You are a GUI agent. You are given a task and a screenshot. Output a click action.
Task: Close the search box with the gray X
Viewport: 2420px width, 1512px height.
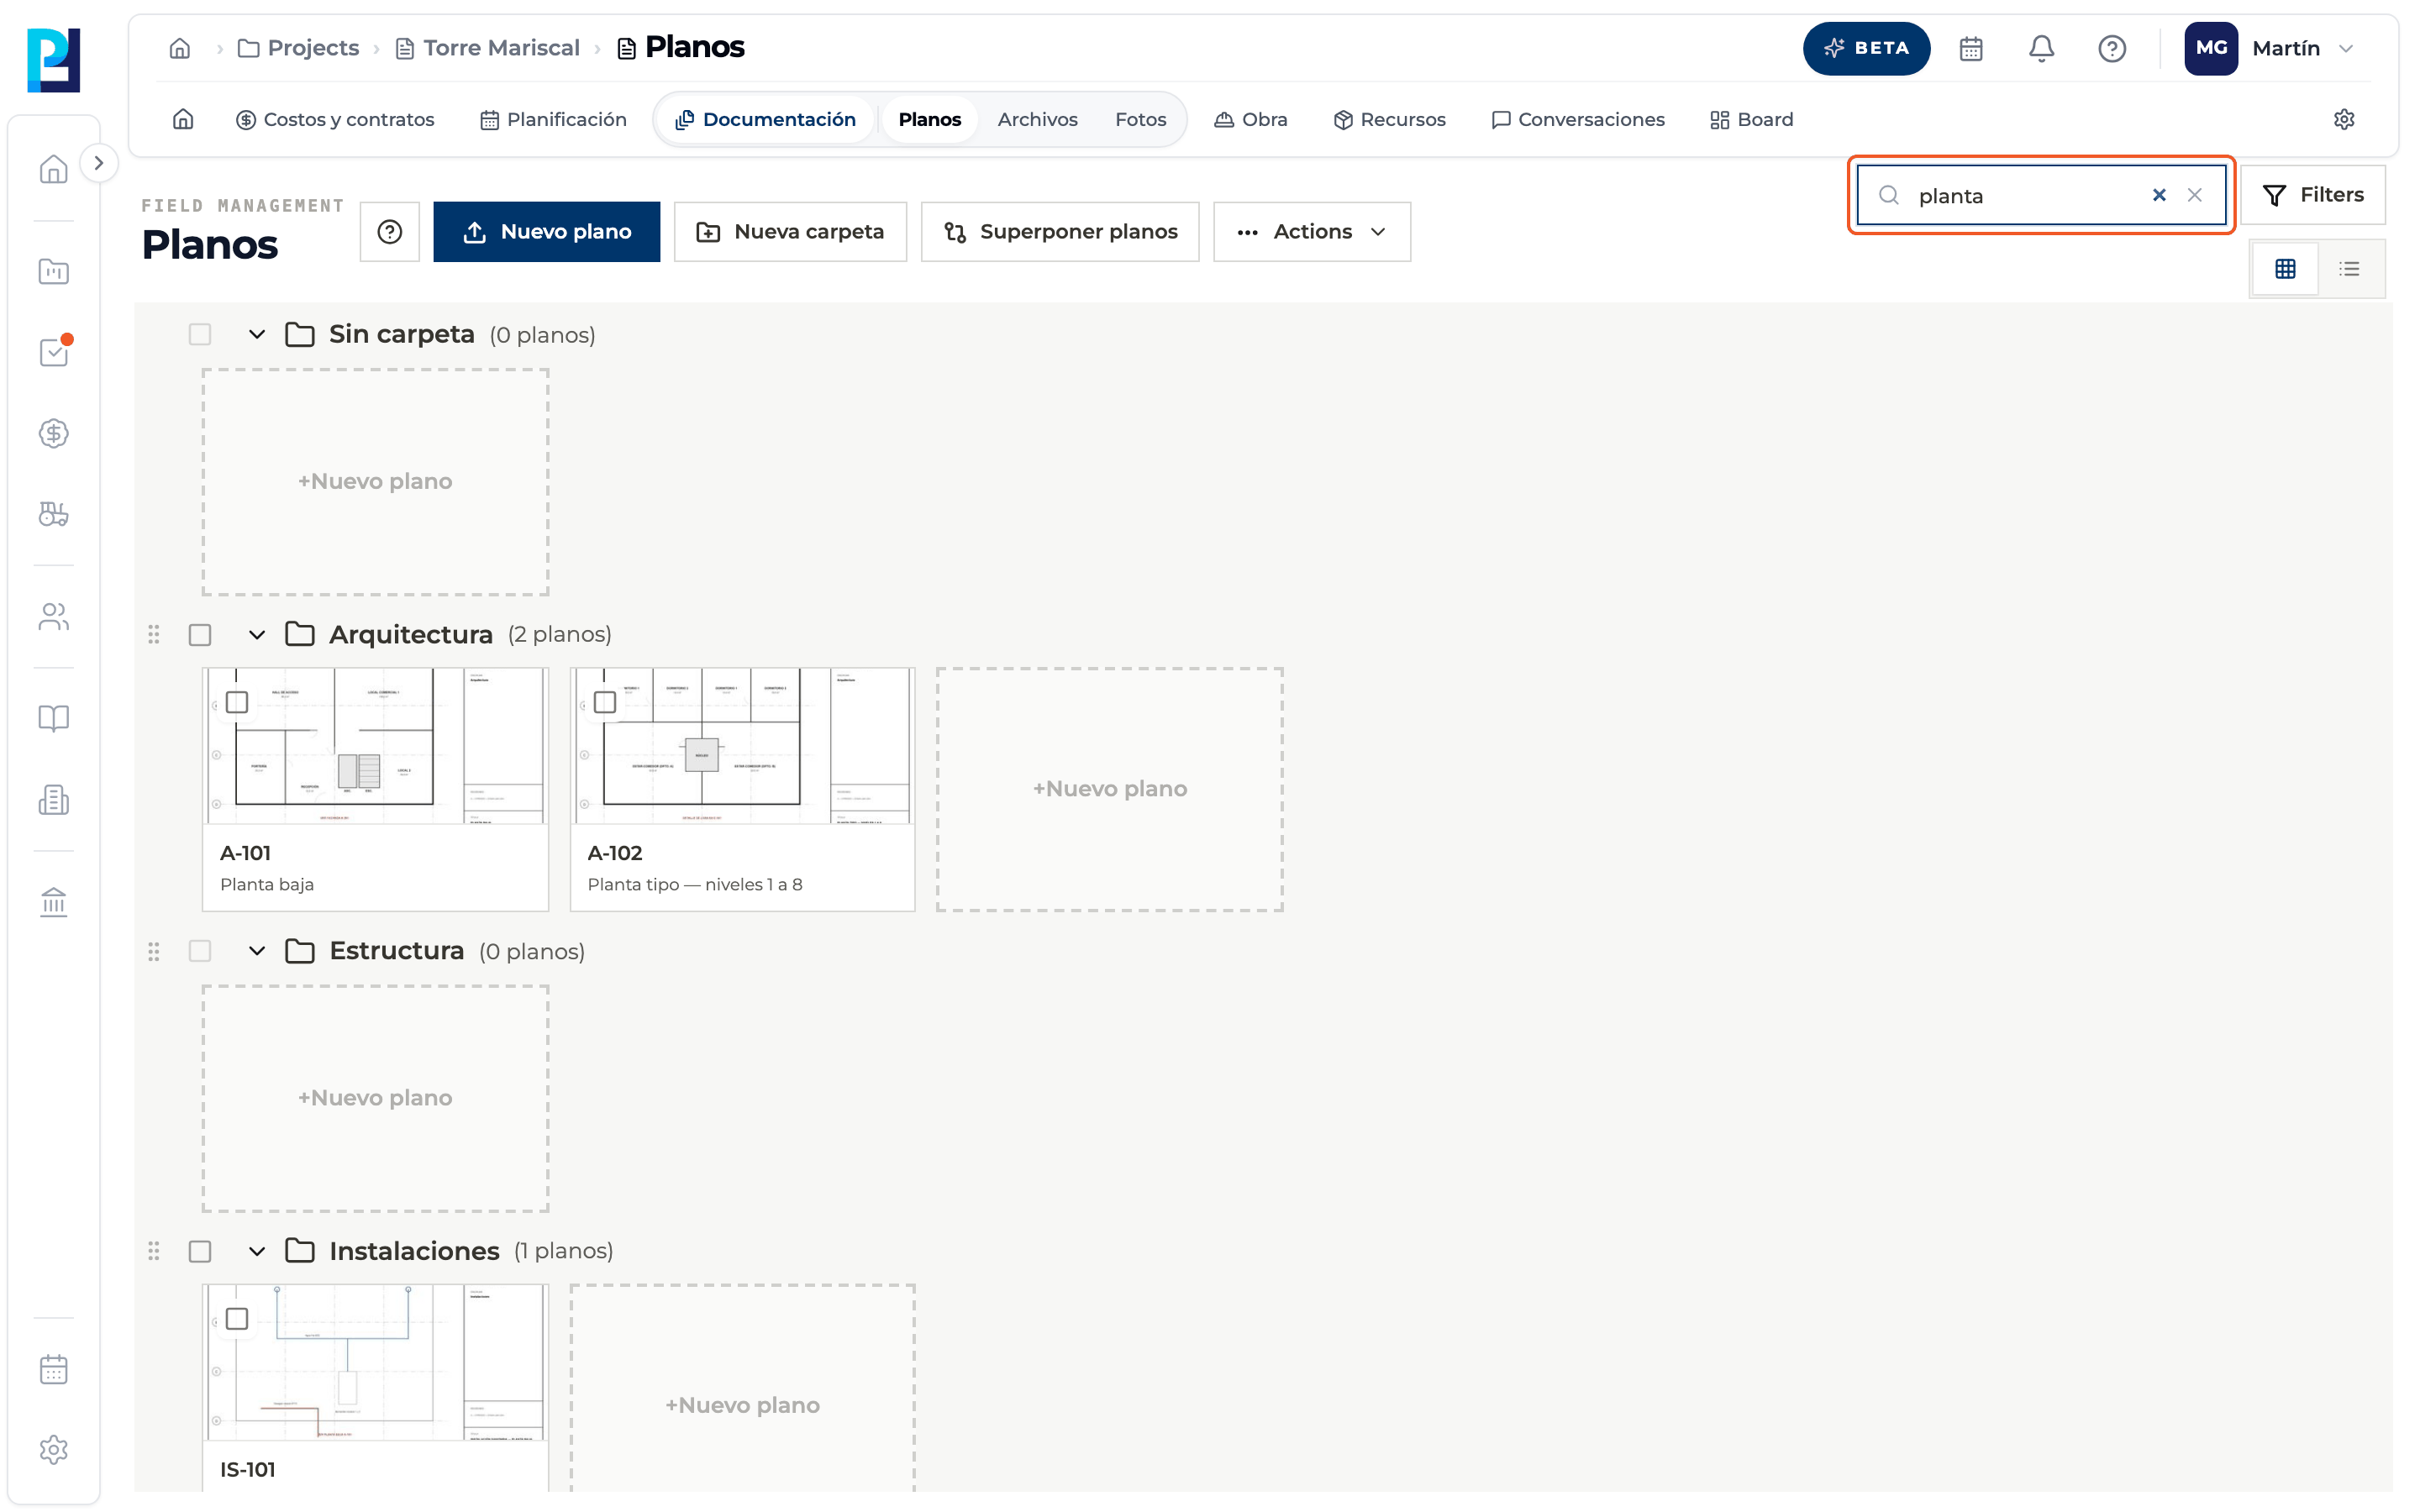2194,195
